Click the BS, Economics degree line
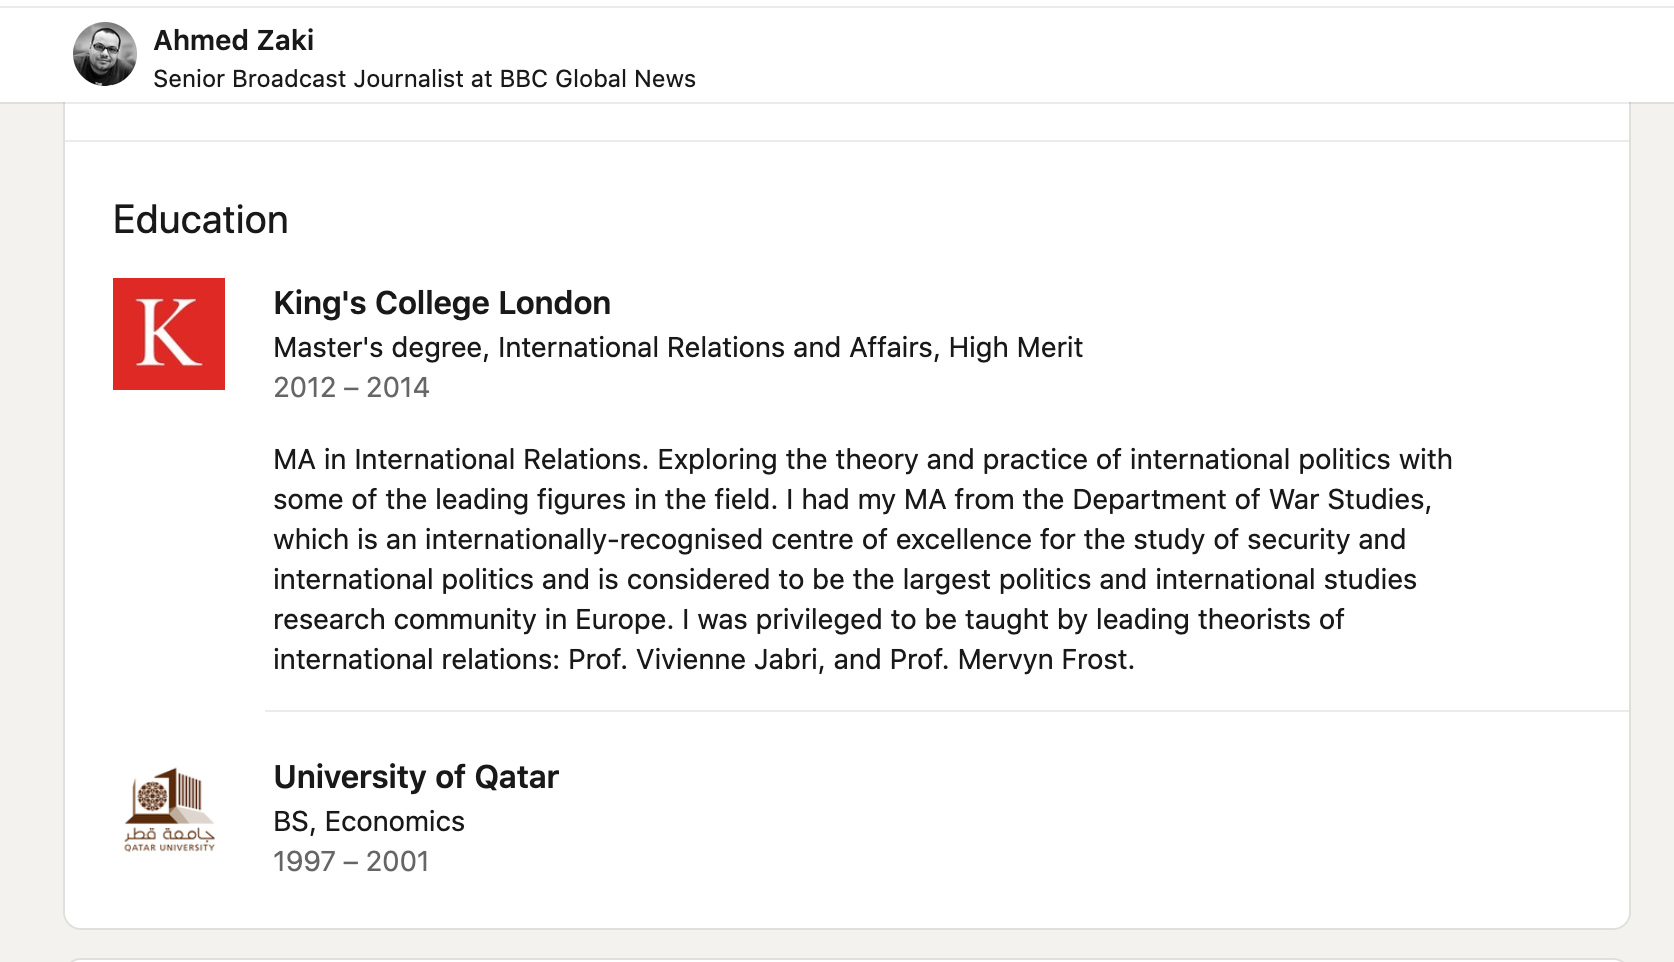Image resolution: width=1674 pixels, height=962 pixels. (x=369, y=821)
